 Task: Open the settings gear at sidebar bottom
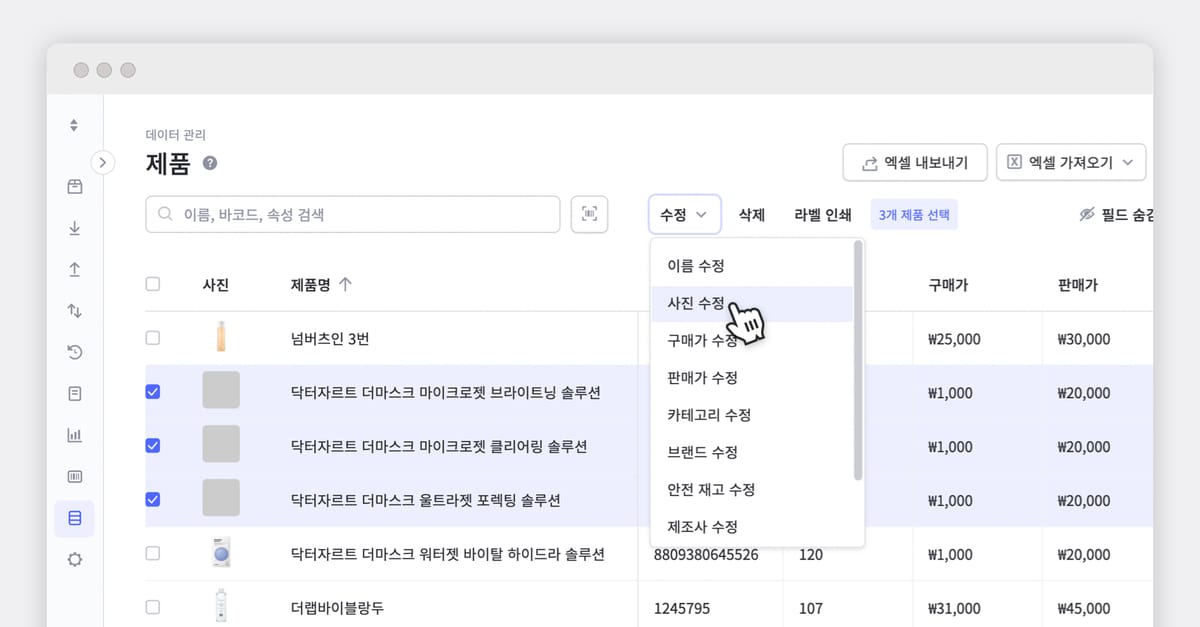pos(74,559)
